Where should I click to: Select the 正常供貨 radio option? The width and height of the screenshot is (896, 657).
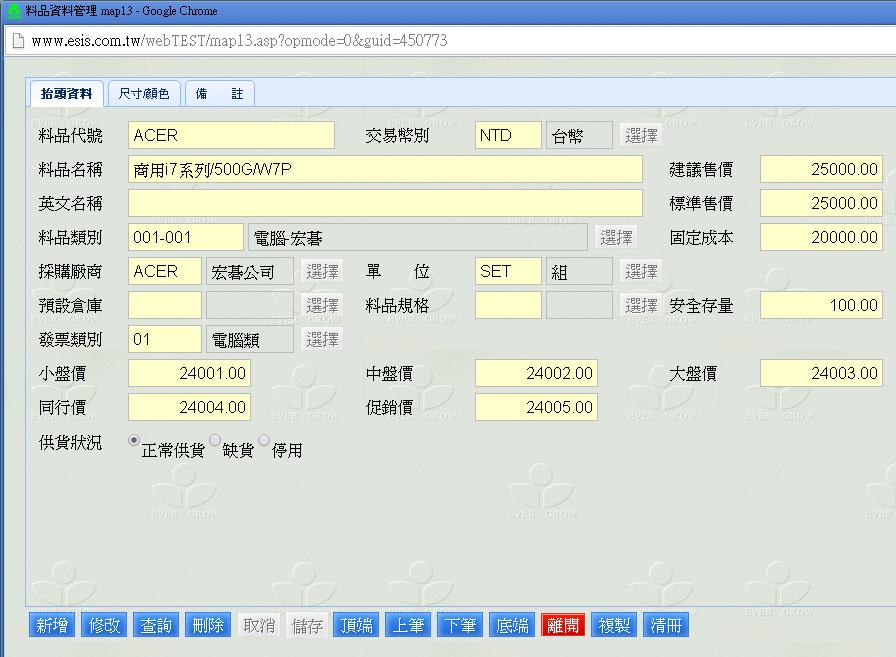point(134,440)
